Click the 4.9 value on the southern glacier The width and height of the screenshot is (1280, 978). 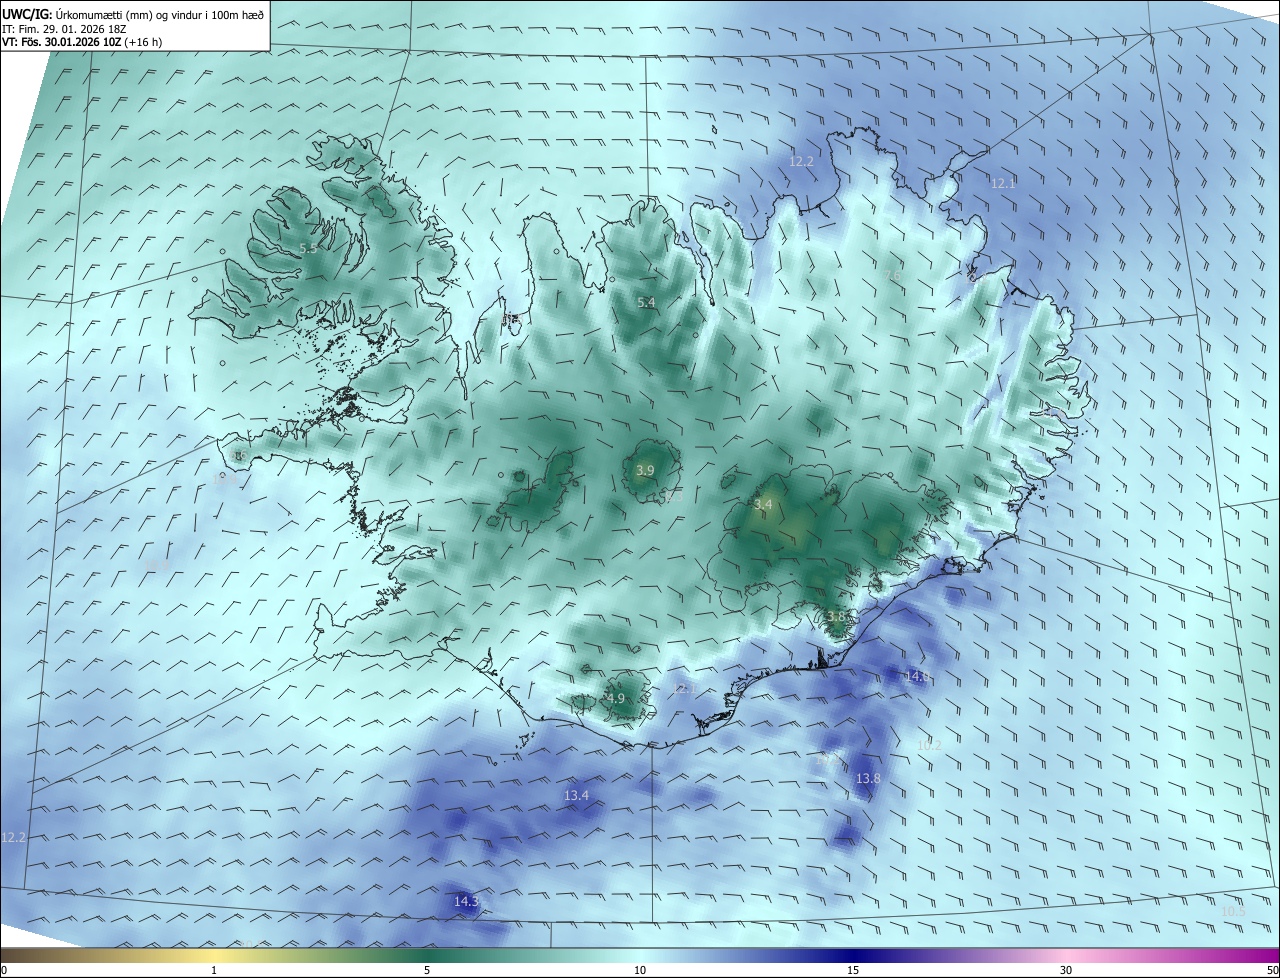615,698
